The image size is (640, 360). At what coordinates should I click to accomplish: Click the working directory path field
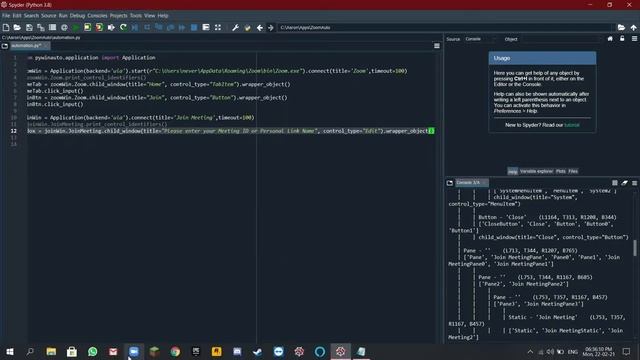click(x=445, y=27)
